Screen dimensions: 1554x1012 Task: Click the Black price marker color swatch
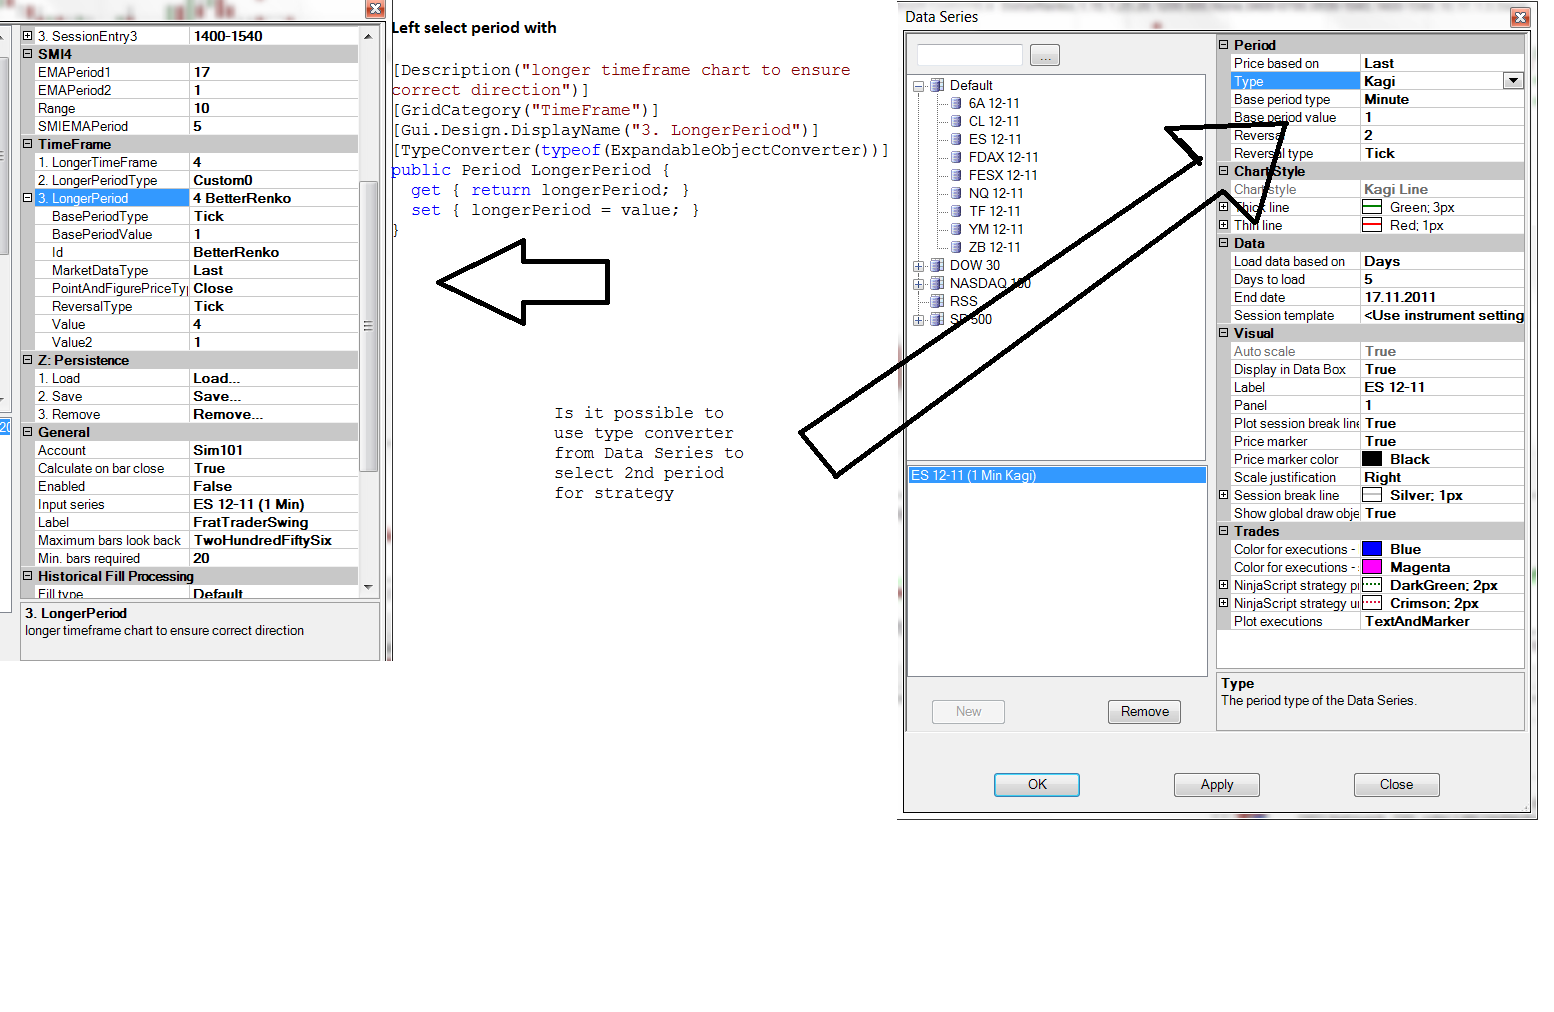pos(1372,459)
